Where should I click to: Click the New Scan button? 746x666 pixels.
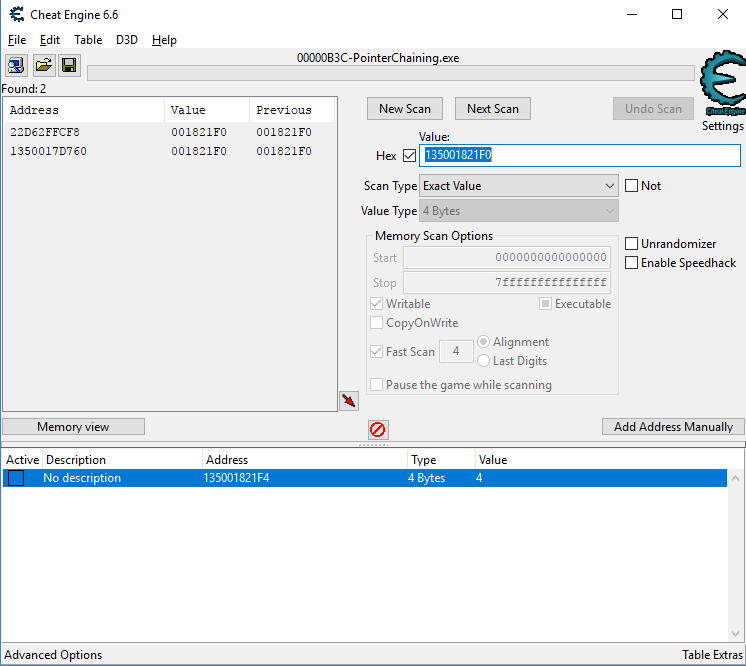coord(405,109)
